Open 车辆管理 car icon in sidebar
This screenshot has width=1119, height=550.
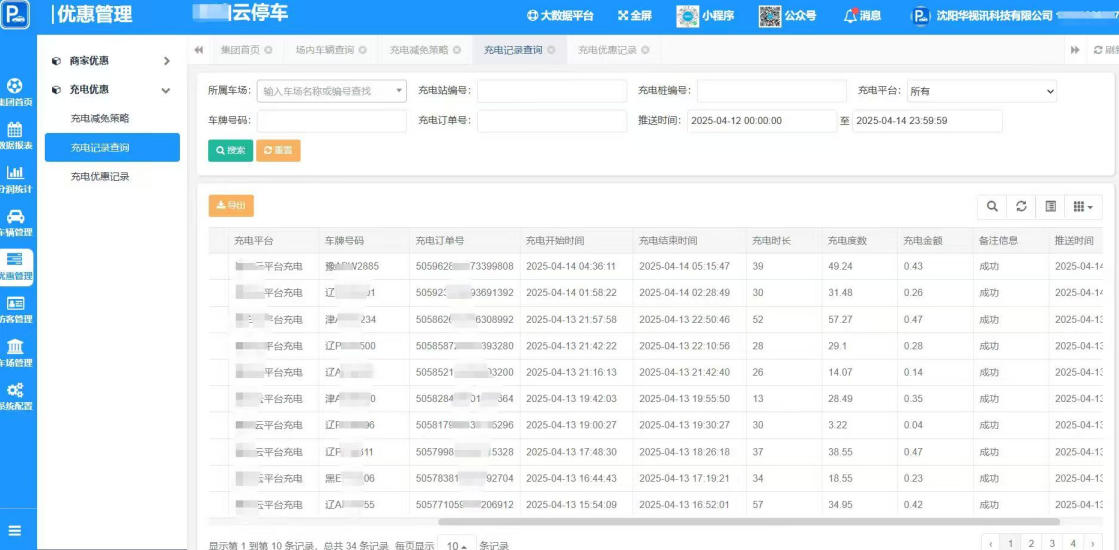click(x=16, y=223)
